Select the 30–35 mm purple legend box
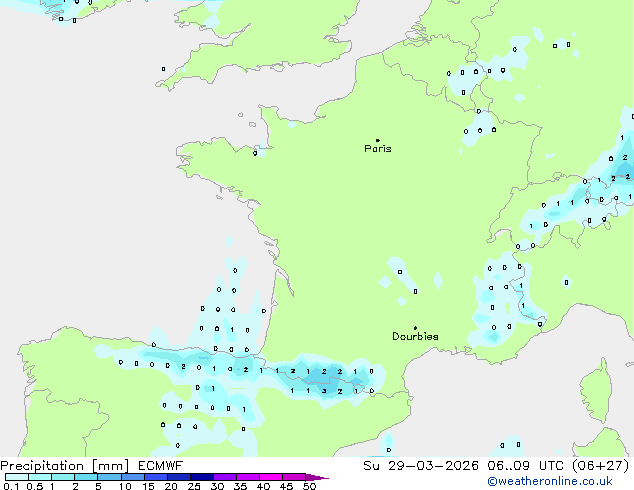Screen dimensions: 634x490 coord(225,477)
